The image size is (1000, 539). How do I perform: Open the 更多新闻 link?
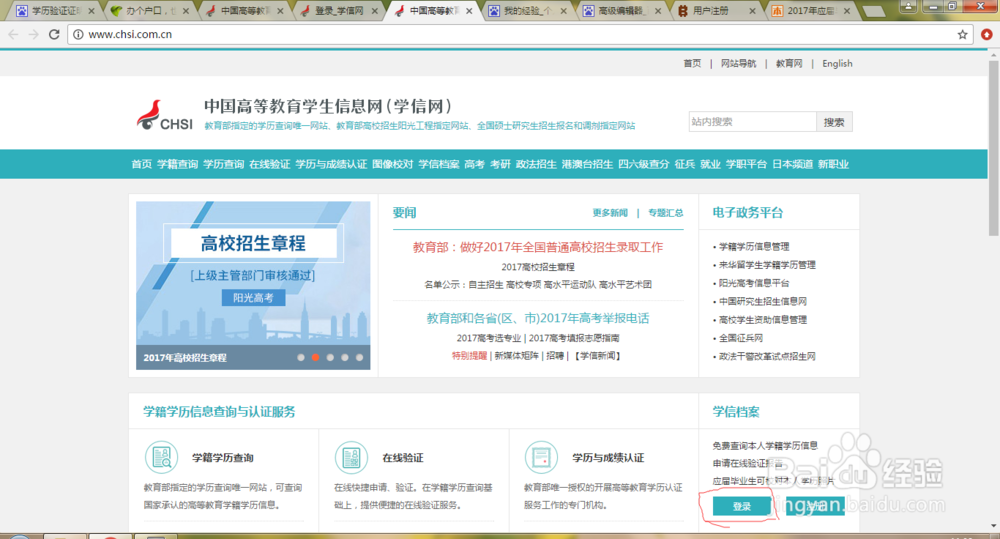point(610,213)
